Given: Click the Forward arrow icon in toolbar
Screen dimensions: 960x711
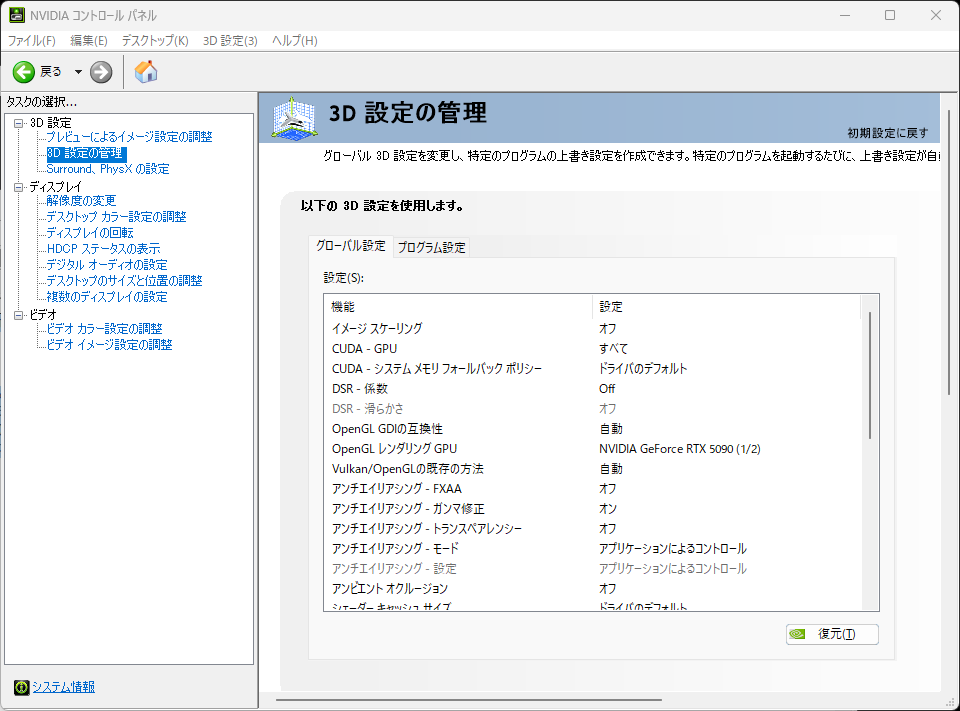Looking at the screenshot, I should coord(101,72).
